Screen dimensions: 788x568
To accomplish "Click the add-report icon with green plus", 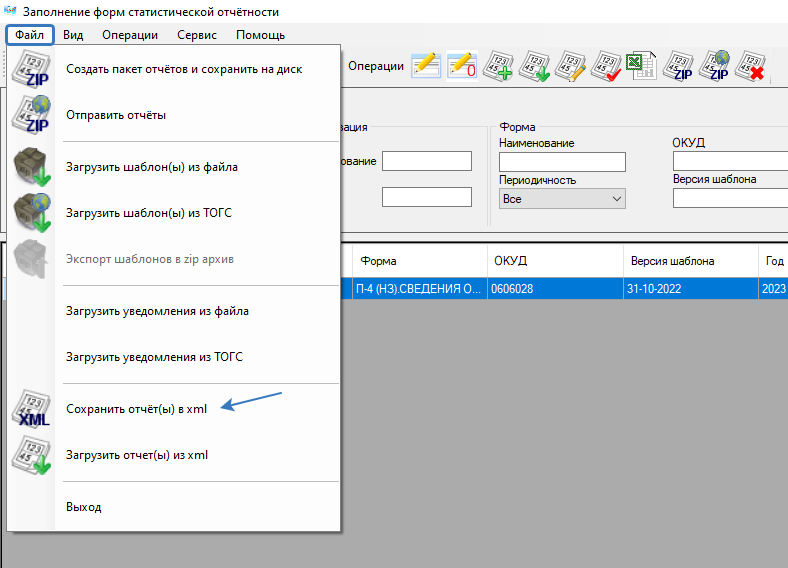I will [x=498, y=65].
